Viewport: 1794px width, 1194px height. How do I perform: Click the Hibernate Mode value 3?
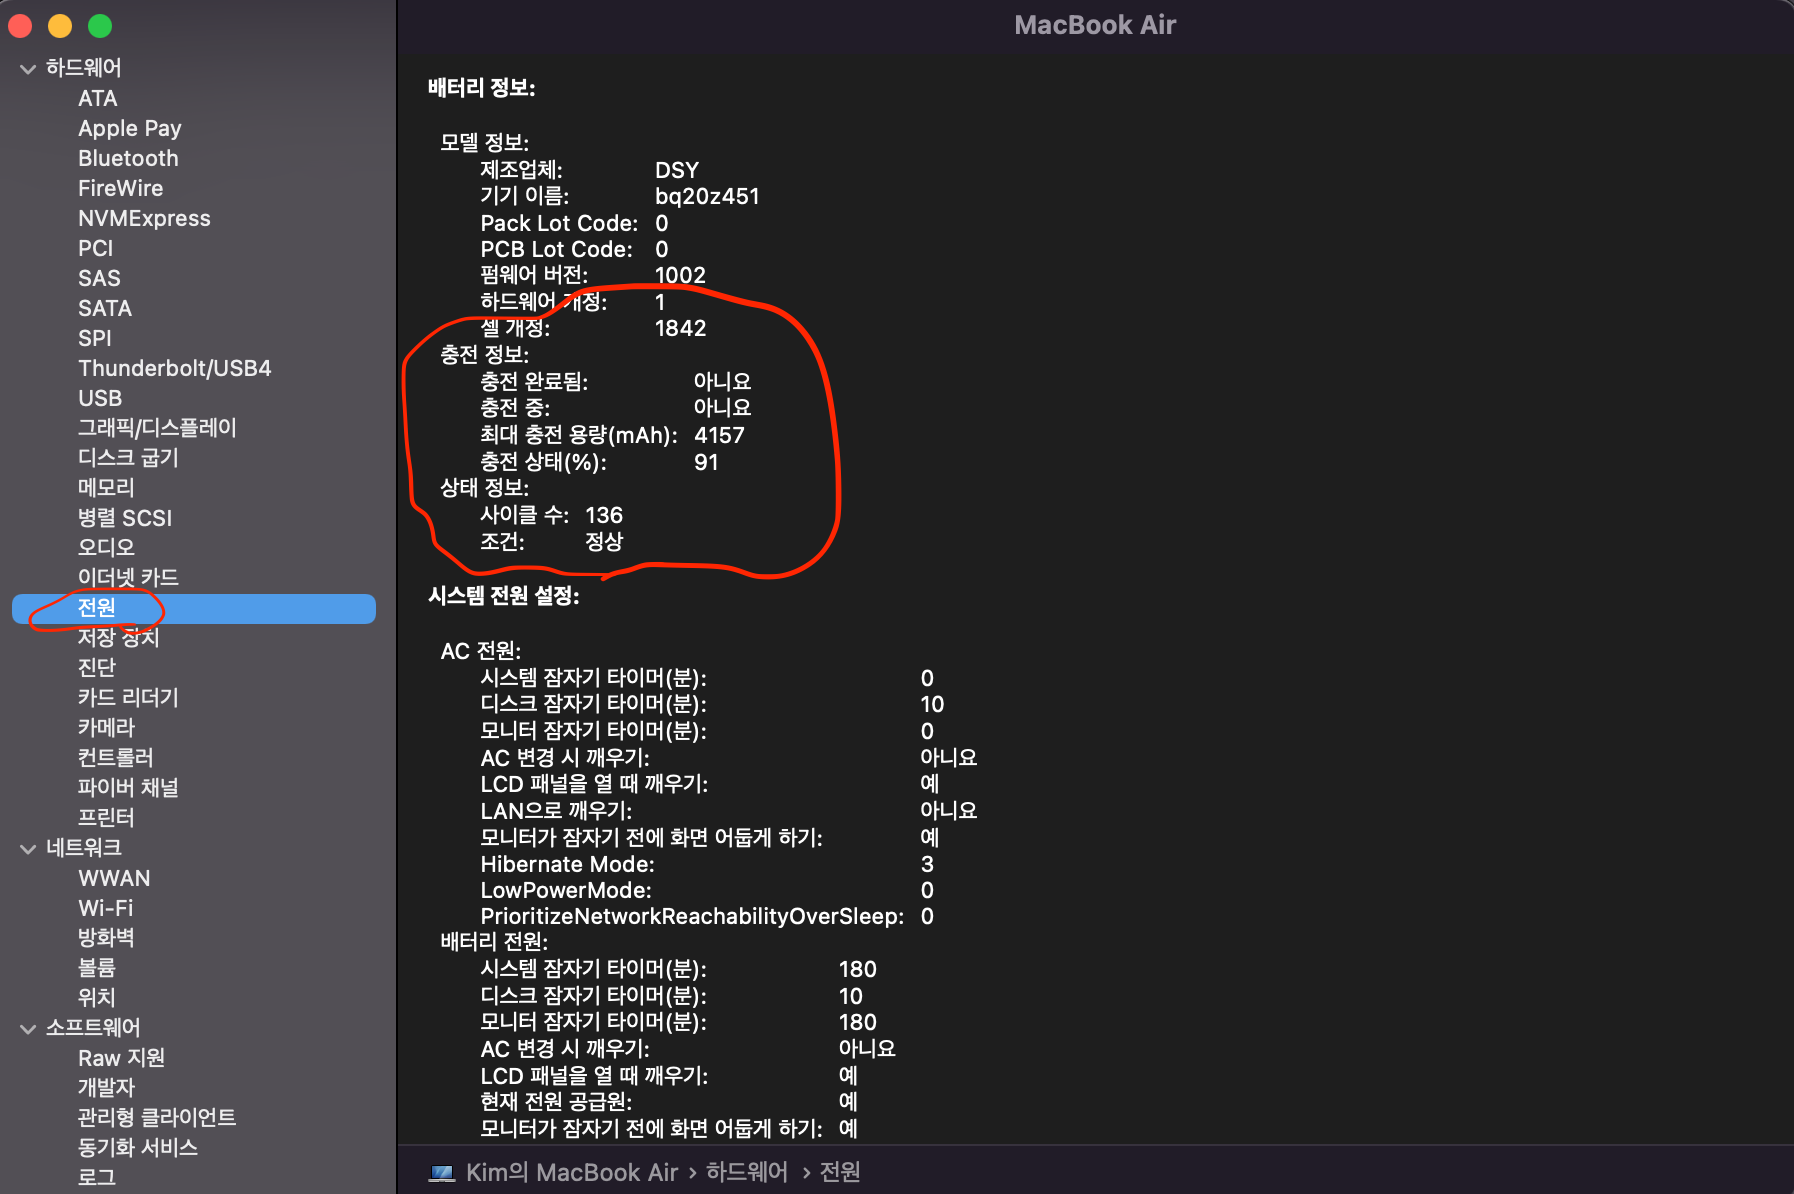tap(927, 864)
